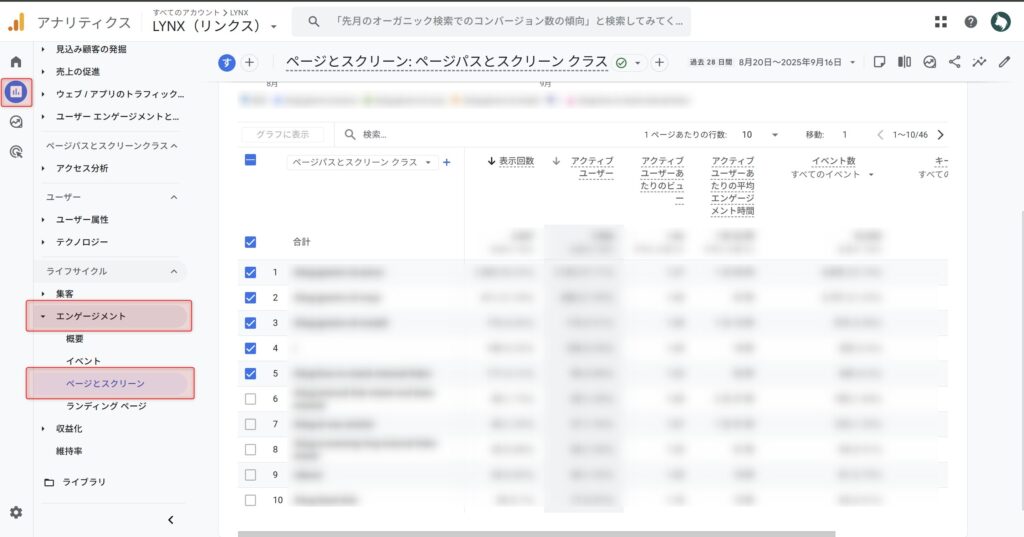Image resolution: width=1024 pixels, height=537 pixels.
Task: Open the ページパスとスクリーン クラス dimension dropdown
Action: (362, 162)
